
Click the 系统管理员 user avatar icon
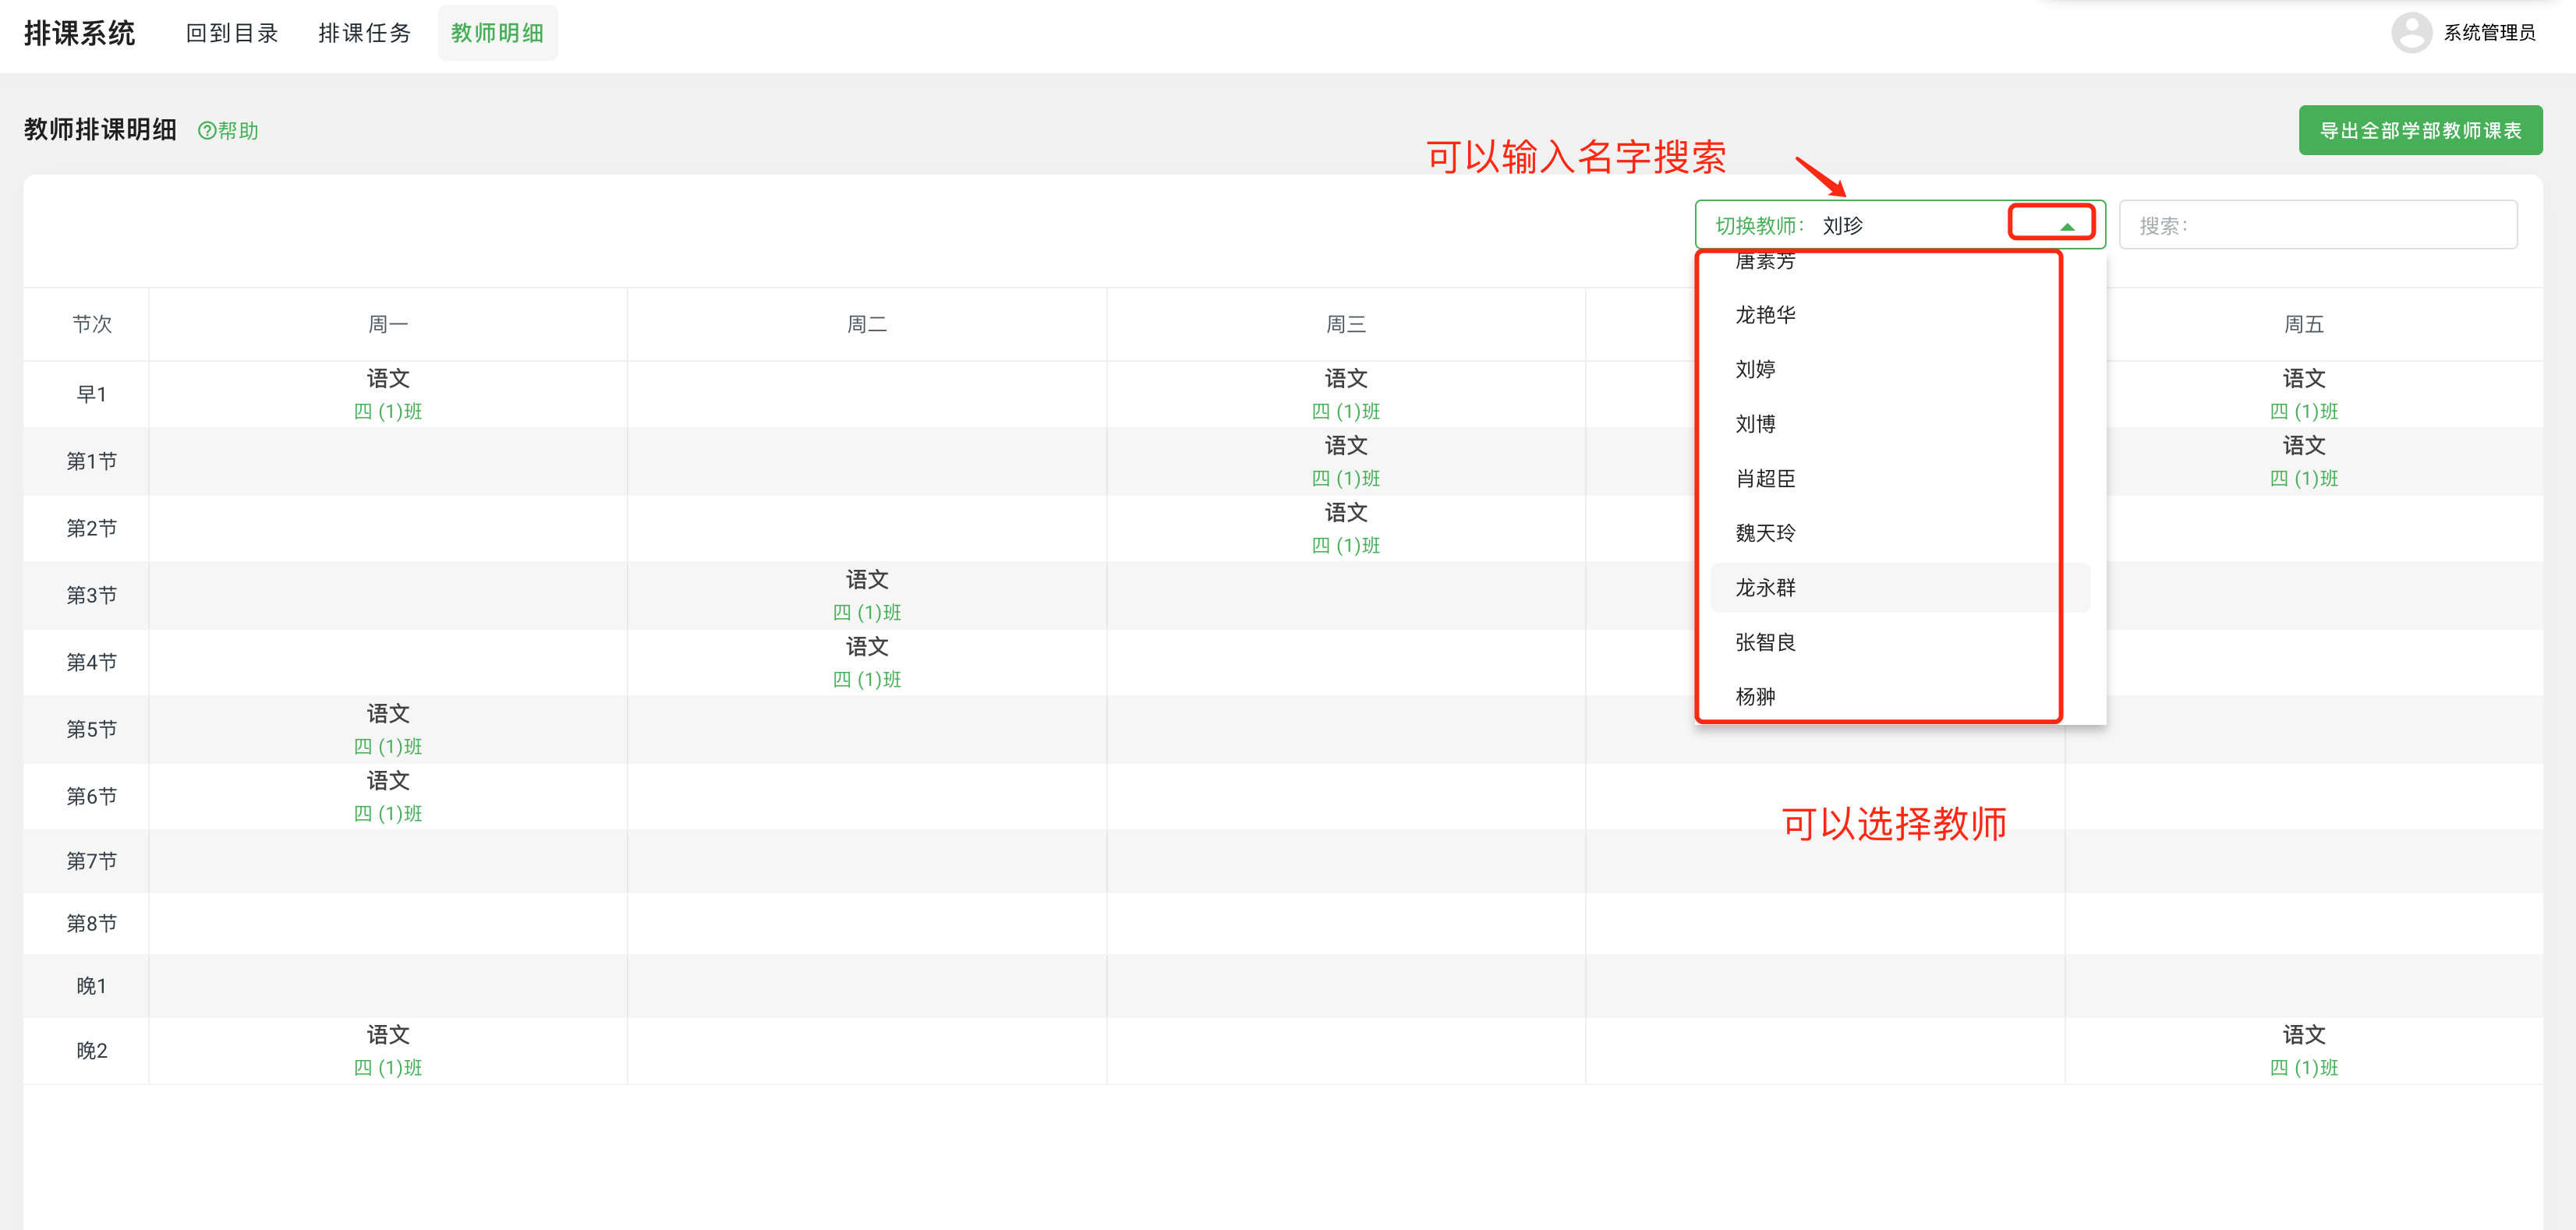coord(2411,32)
